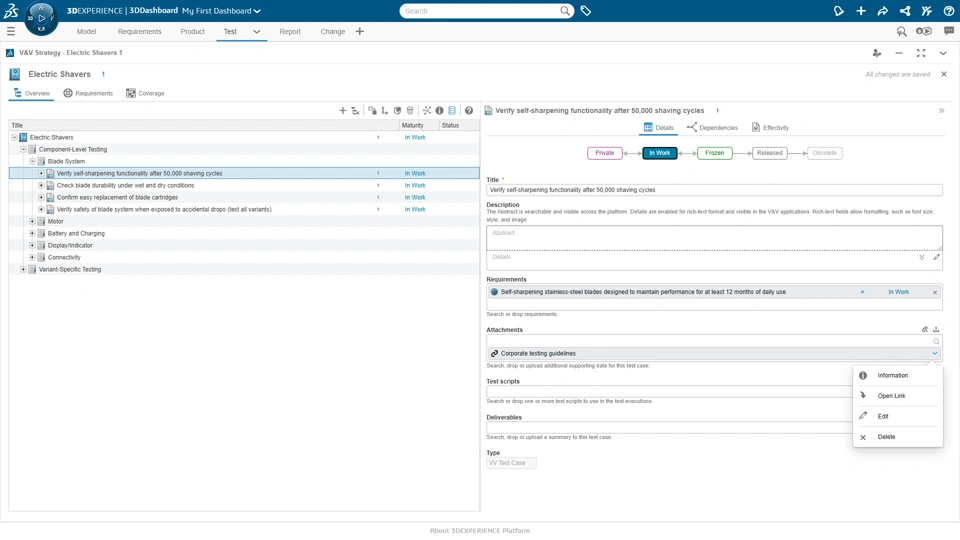
Task: Toggle the highlighted details panel icon in toolbar
Action: pos(452,111)
